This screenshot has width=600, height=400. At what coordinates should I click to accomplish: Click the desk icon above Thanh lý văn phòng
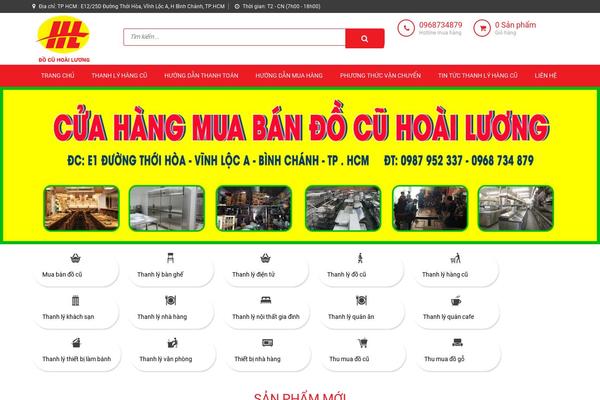[x=173, y=343]
